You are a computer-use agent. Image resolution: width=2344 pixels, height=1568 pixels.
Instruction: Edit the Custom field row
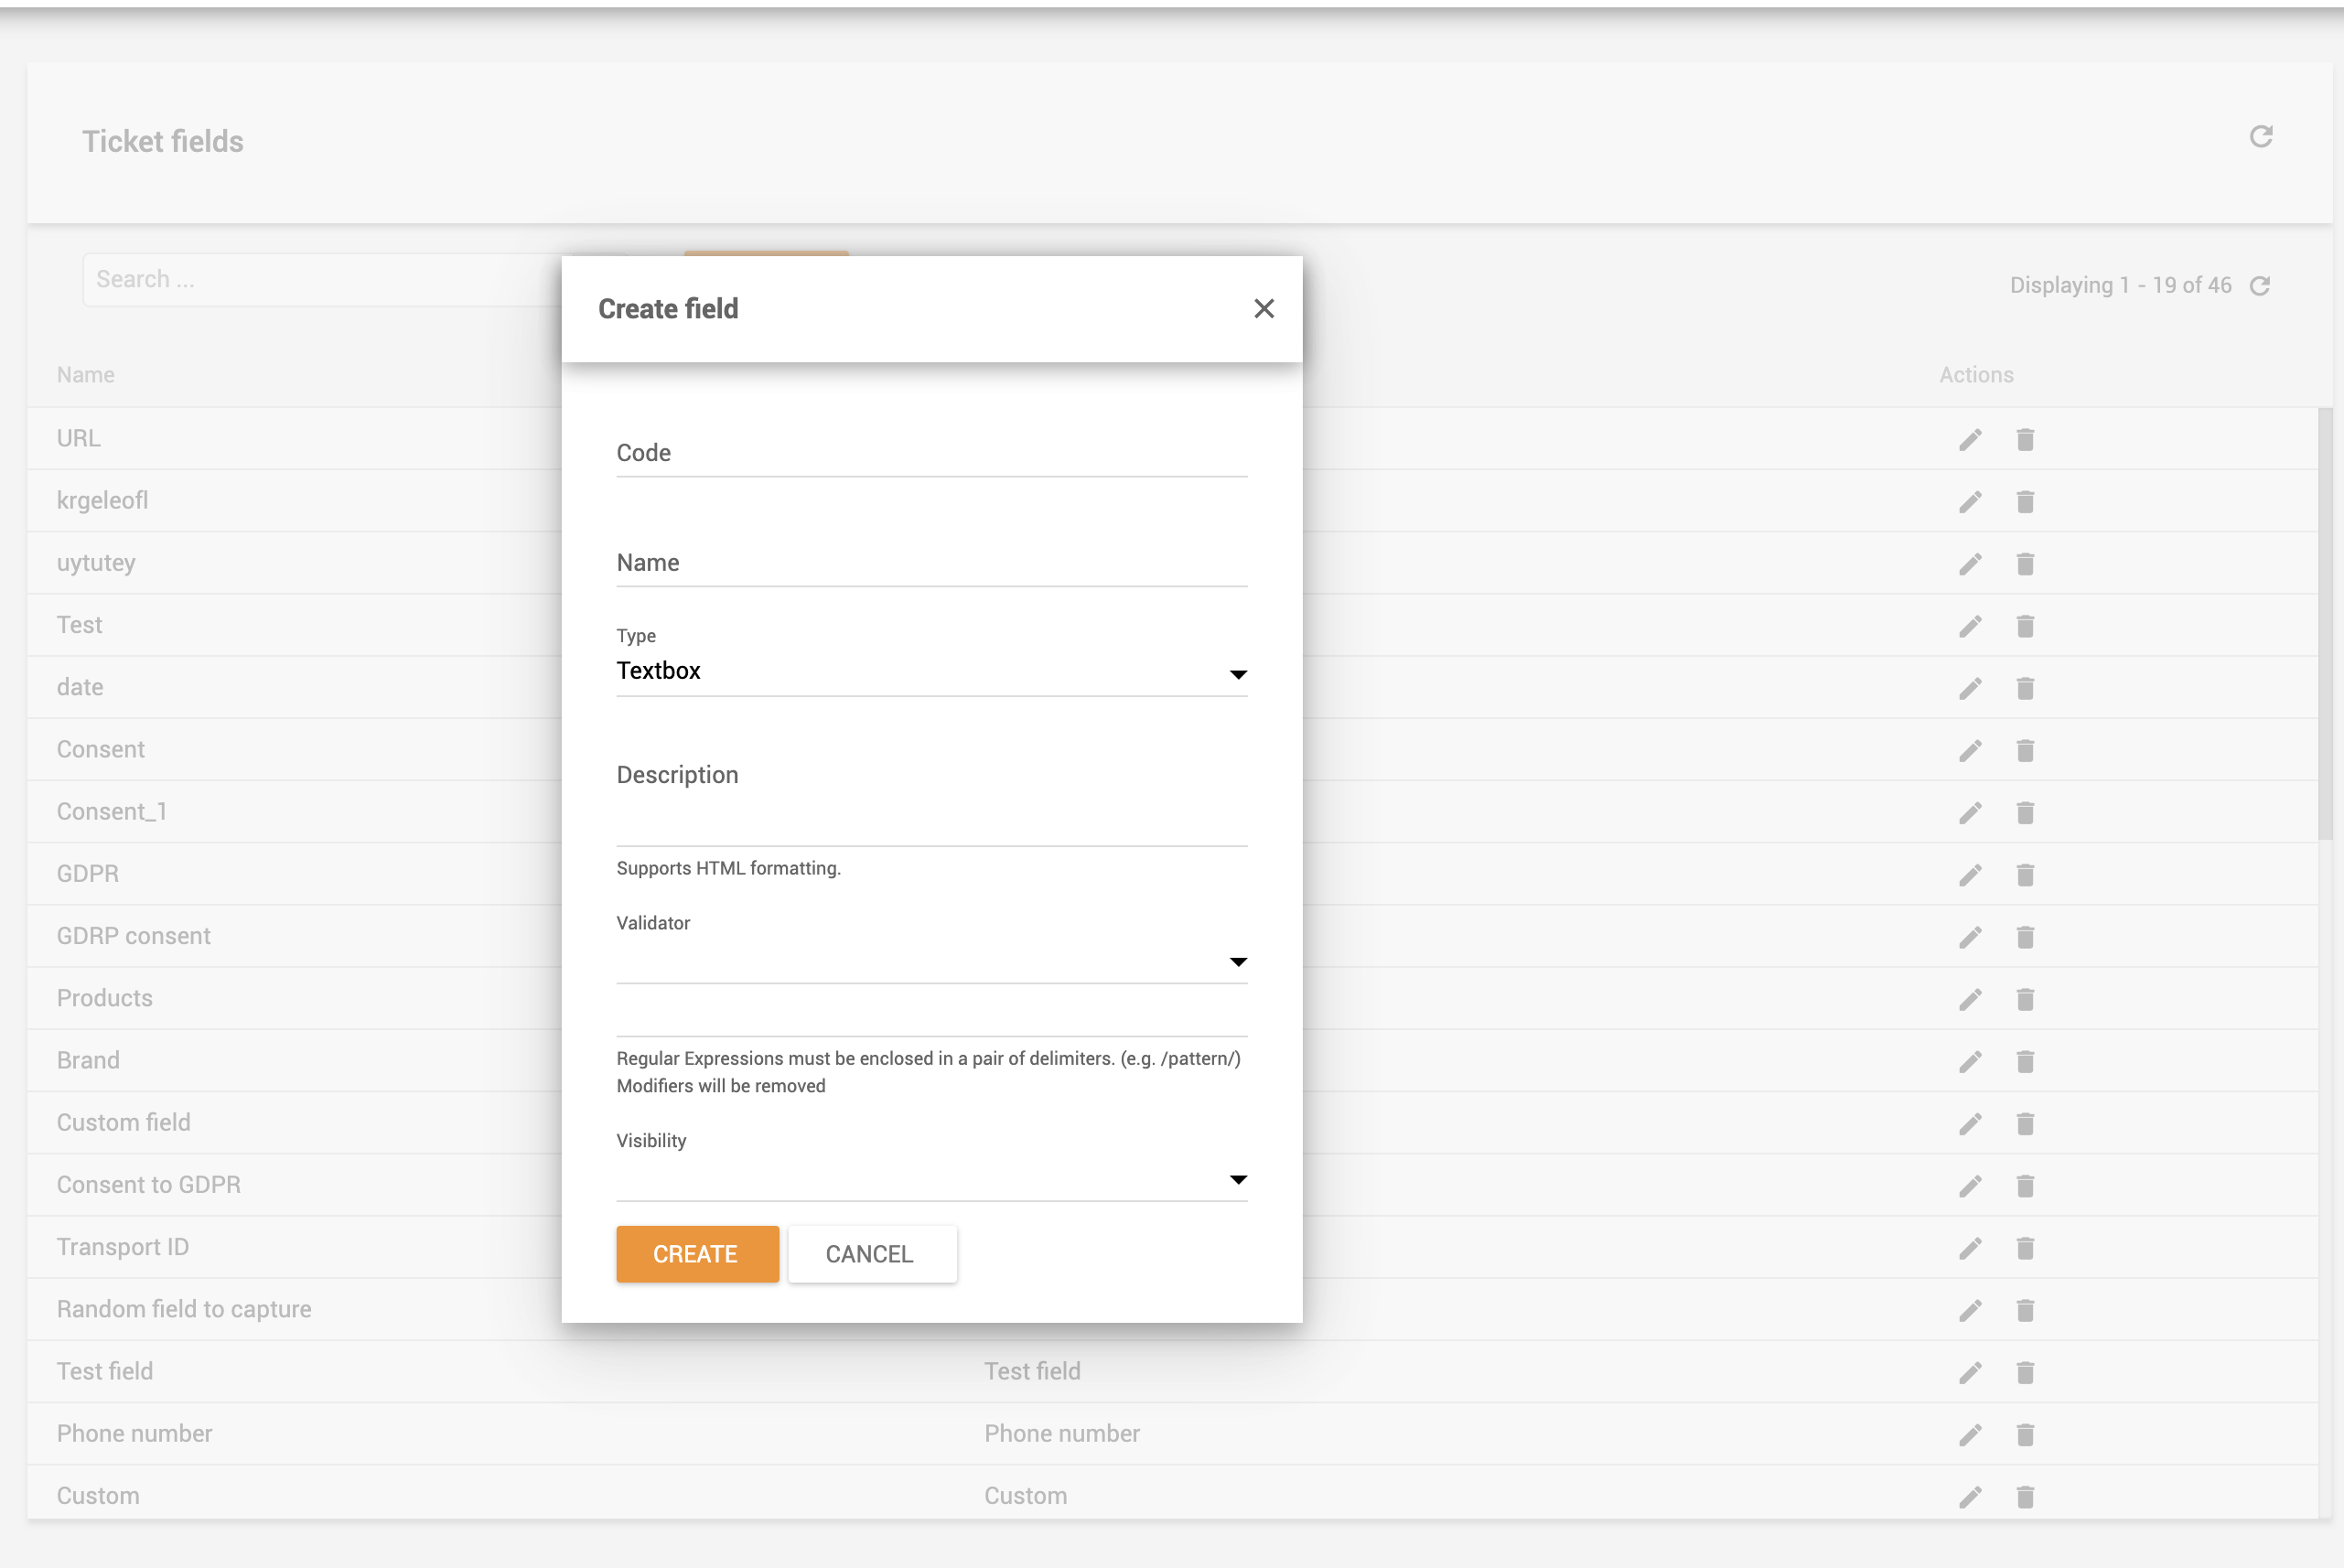(1970, 1124)
